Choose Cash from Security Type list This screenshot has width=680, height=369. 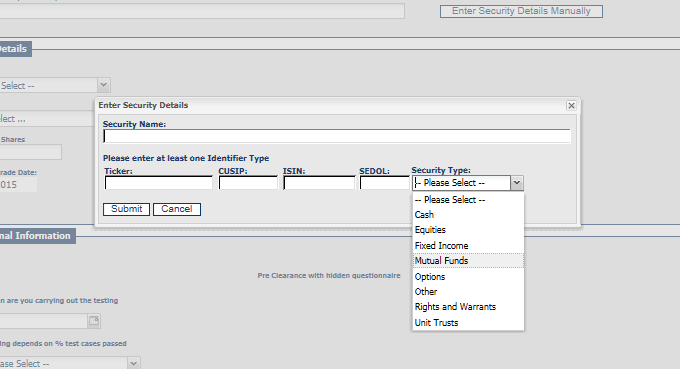pyautogui.click(x=468, y=215)
